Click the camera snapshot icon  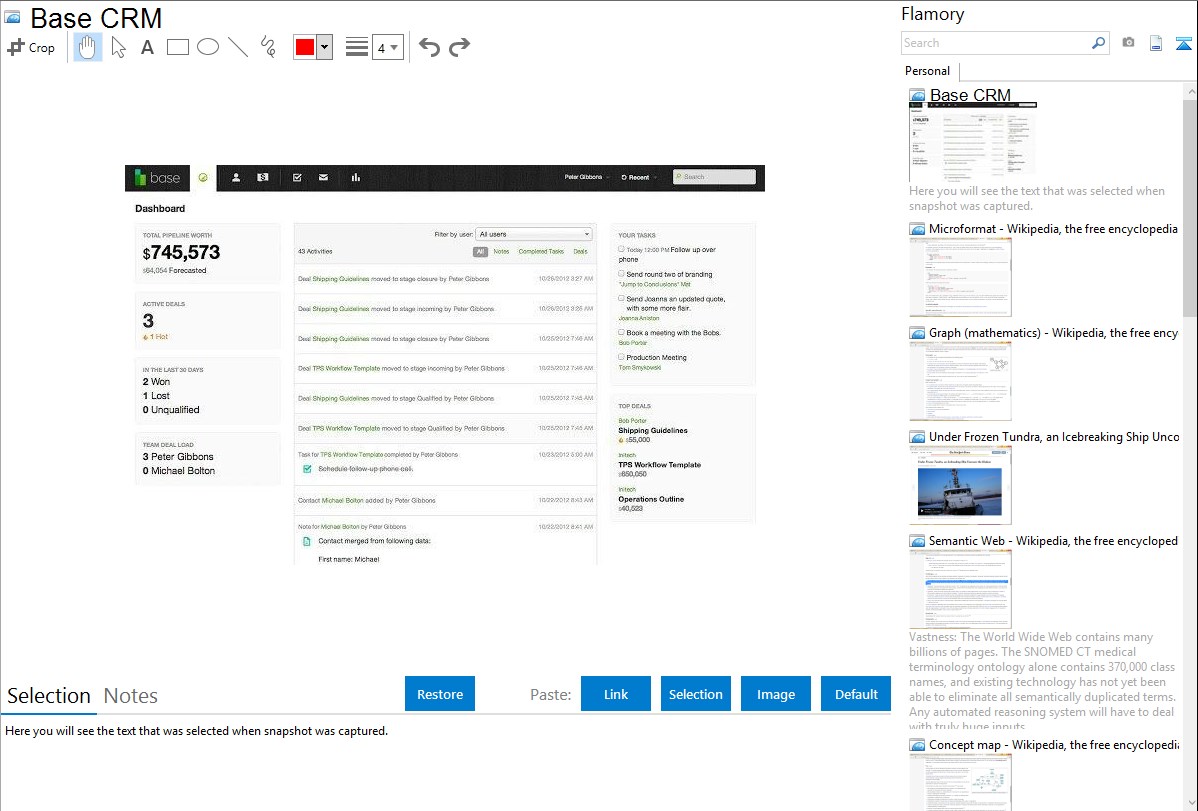point(1128,43)
